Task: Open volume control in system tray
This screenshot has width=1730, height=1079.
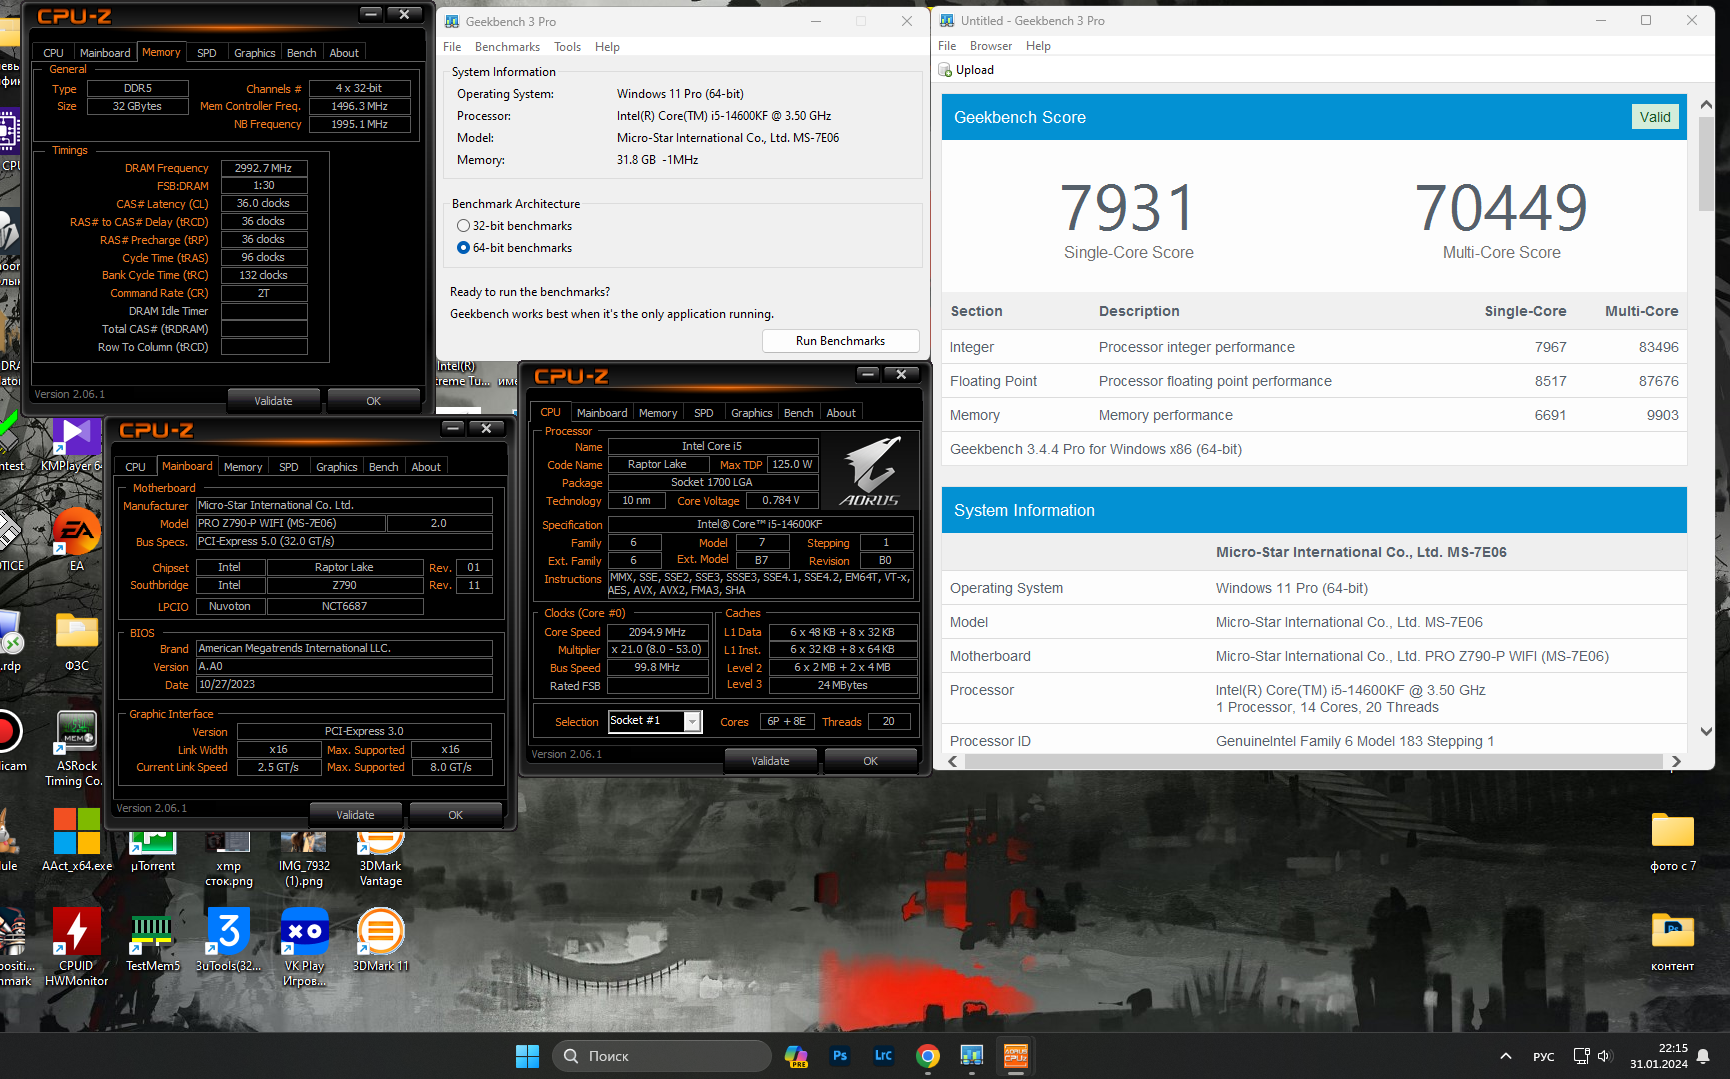Action: click(1604, 1056)
